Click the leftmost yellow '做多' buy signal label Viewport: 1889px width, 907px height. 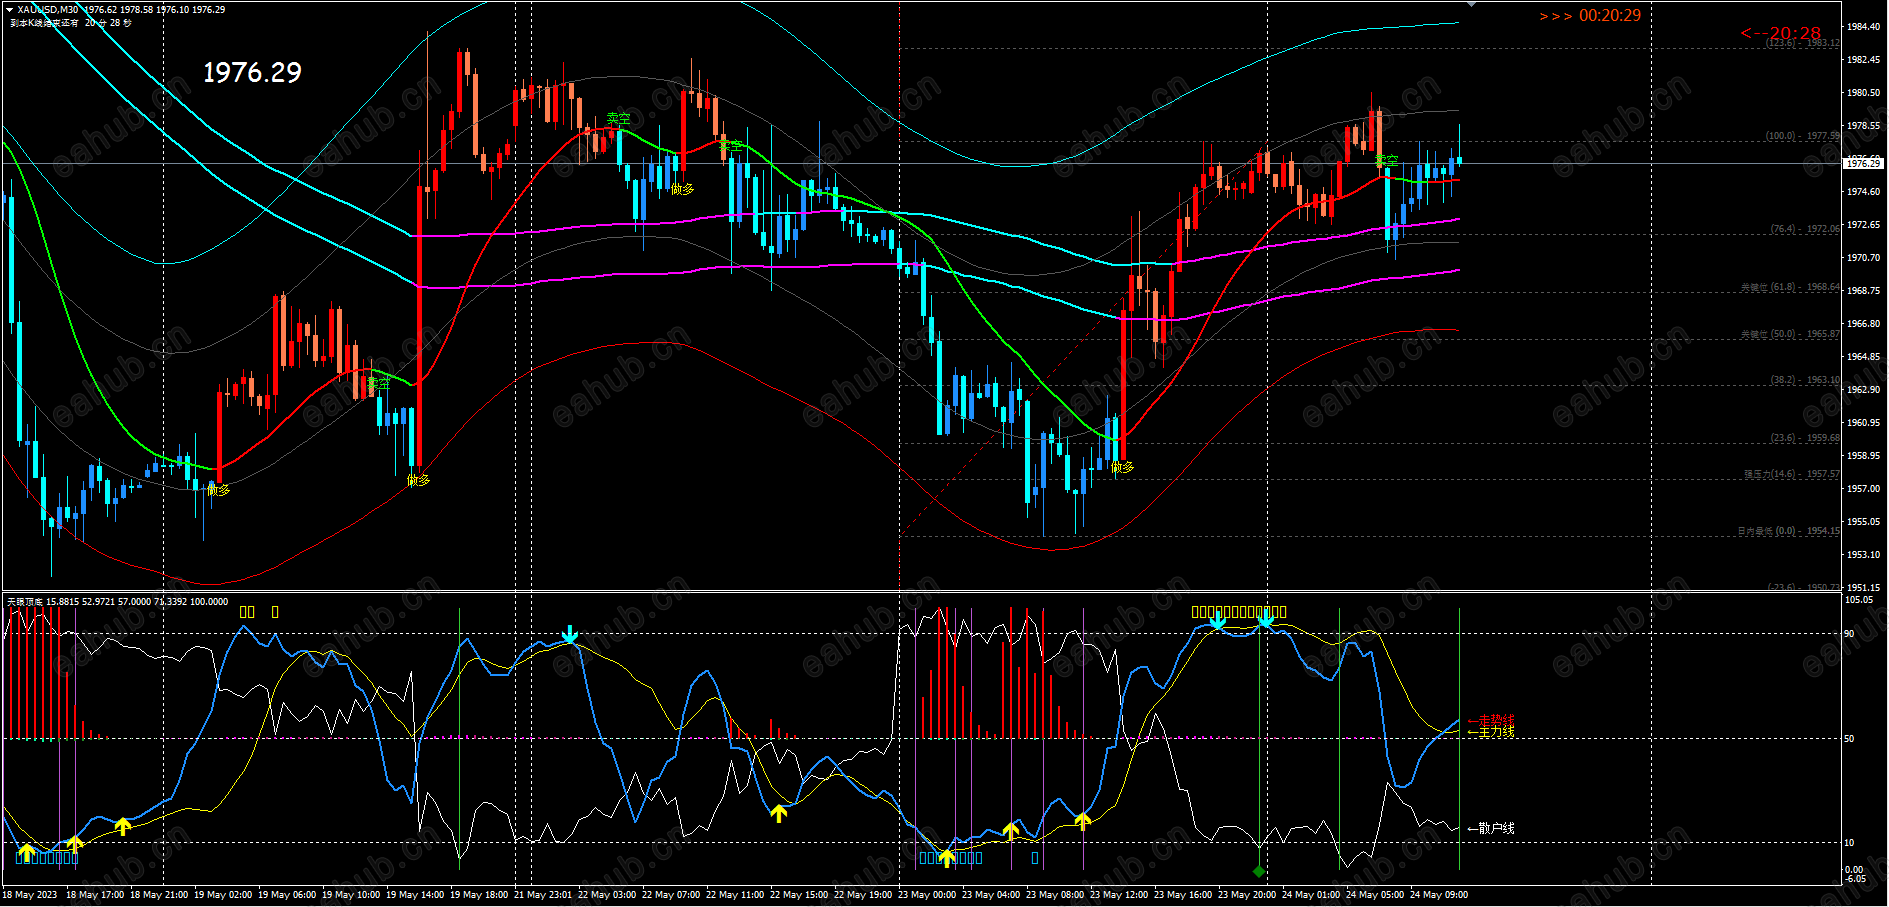click(x=218, y=490)
